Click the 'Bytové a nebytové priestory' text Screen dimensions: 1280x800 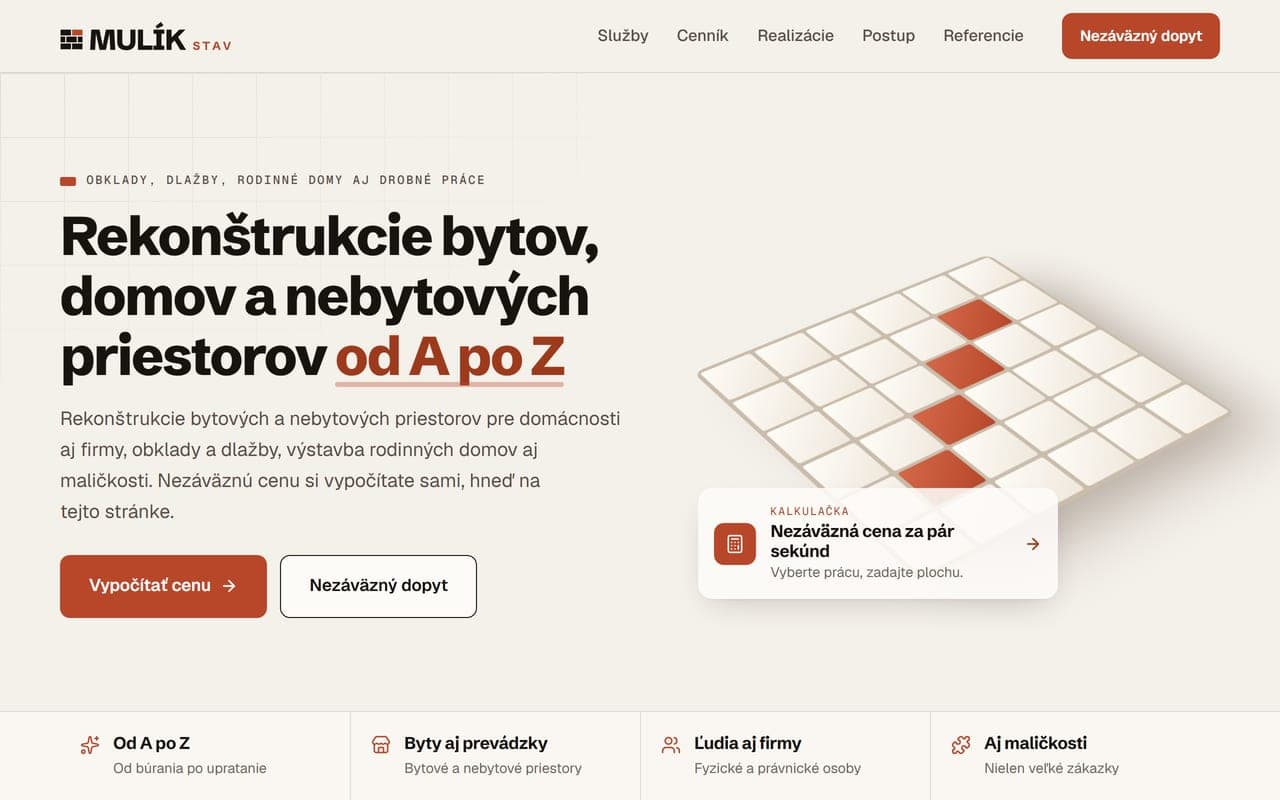coord(493,769)
